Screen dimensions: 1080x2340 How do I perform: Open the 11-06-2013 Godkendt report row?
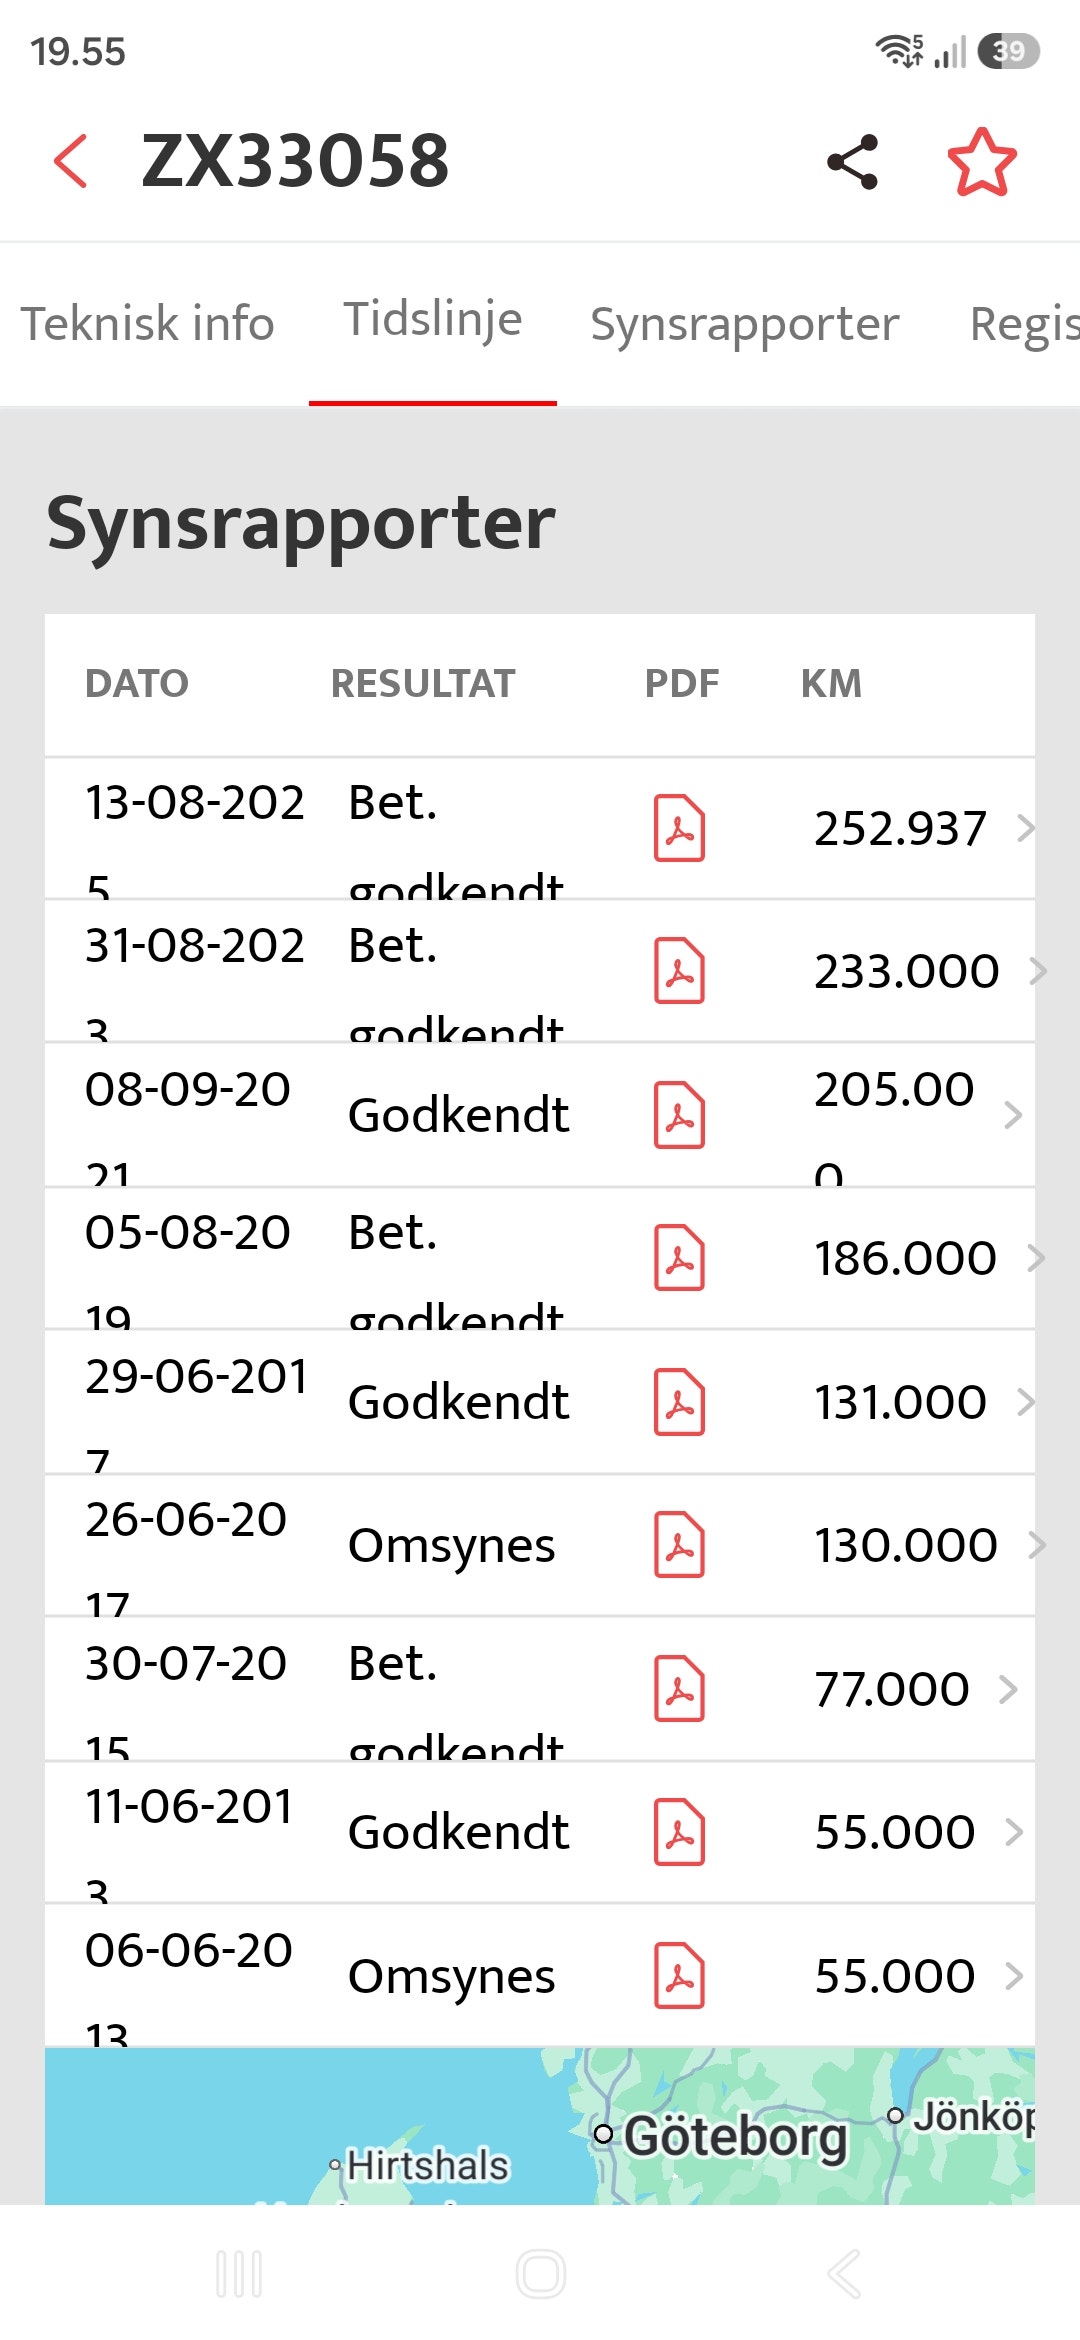click(540, 1832)
